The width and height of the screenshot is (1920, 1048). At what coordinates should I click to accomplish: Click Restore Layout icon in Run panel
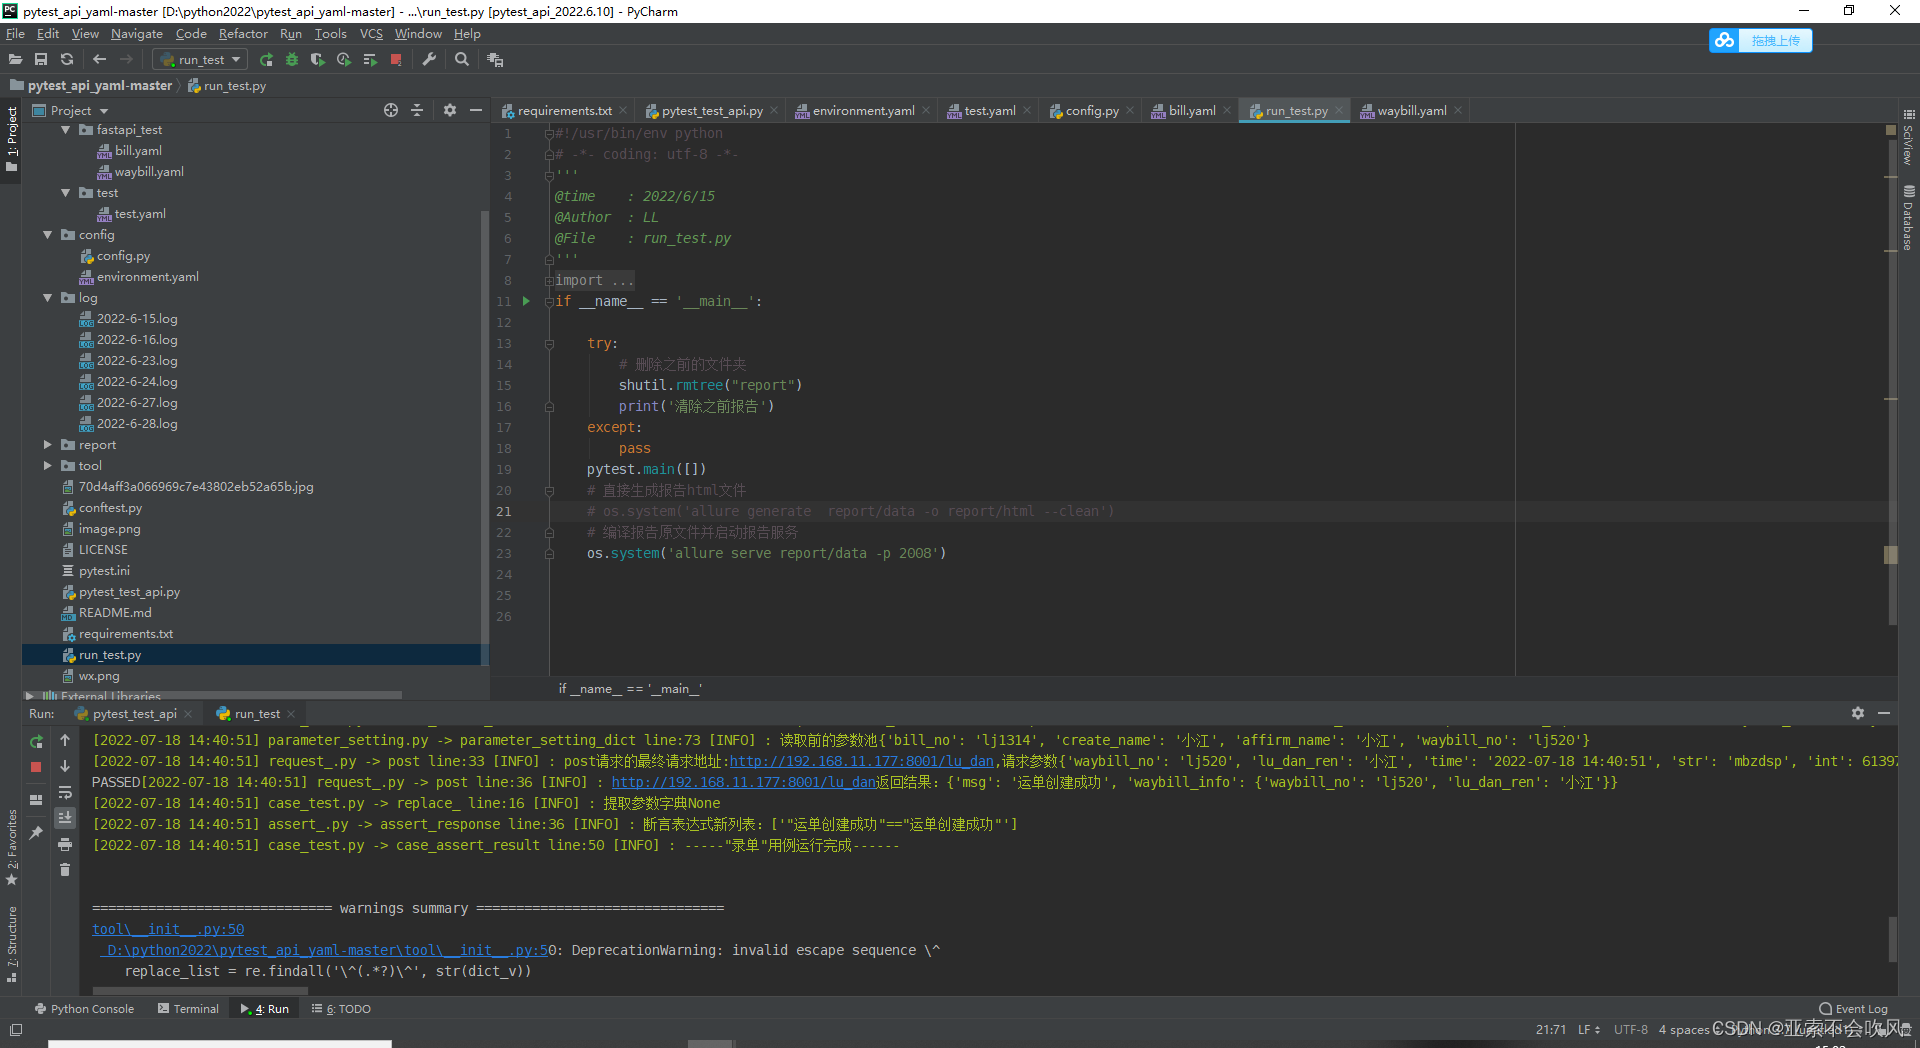point(36,800)
